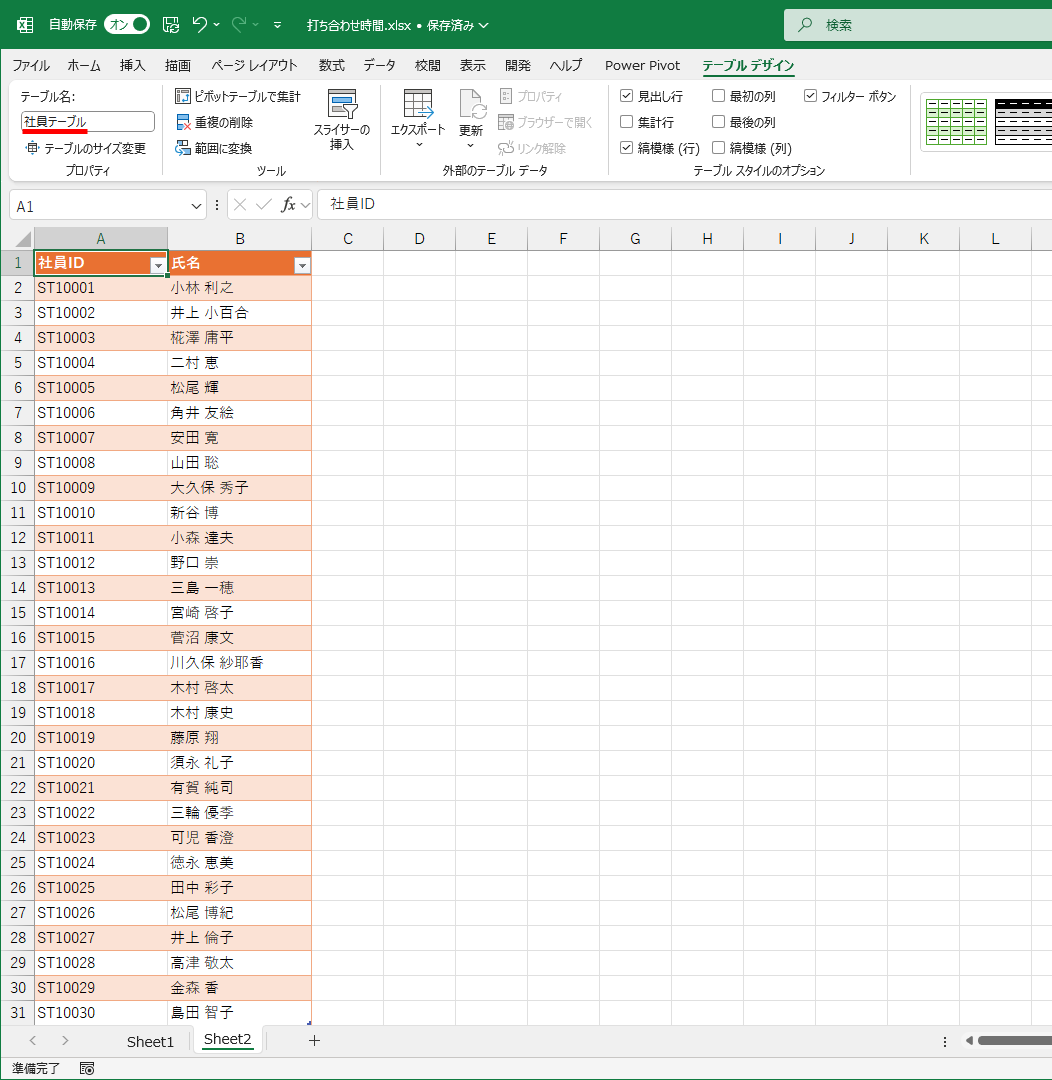Expand the ribbon options three-dot icon near formula bar
Viewport: 1052px width, 1080px height.
tap(217, 205)
